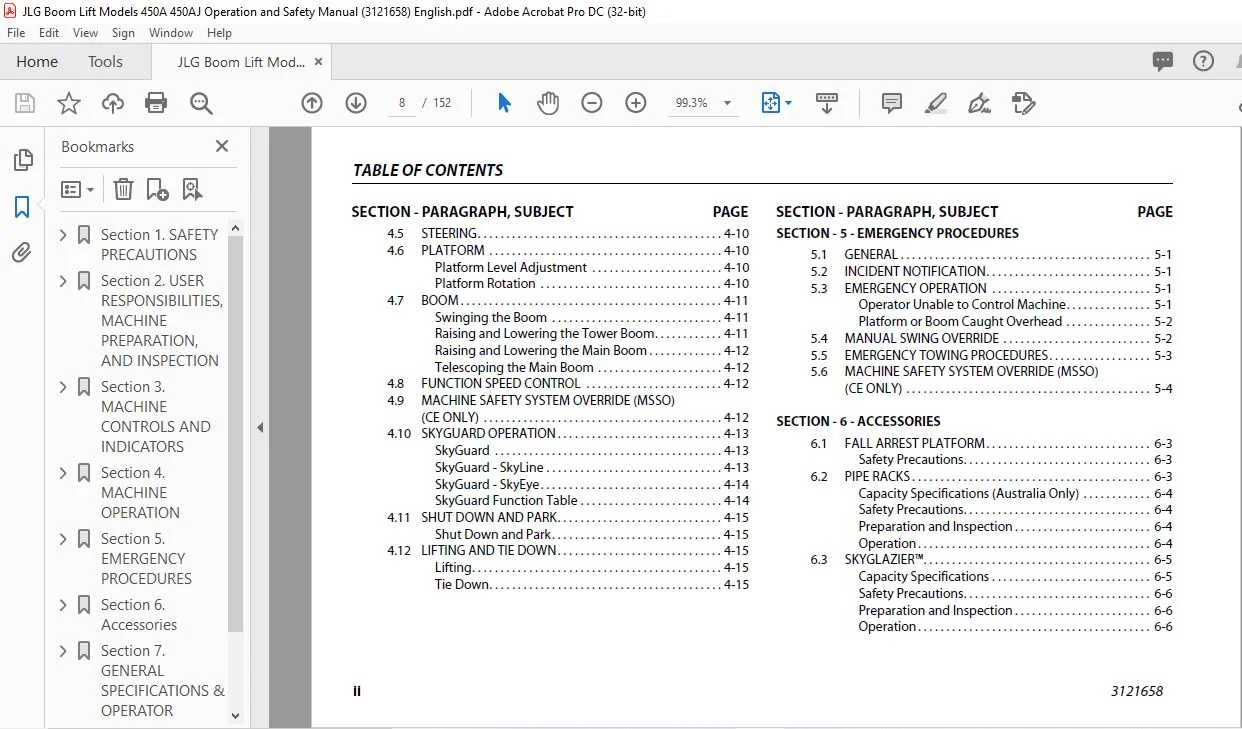
Task: Open Section 3. MACHINE CONTROLS AND INDICATORS bookmark
Action: (x=156, y=417)
